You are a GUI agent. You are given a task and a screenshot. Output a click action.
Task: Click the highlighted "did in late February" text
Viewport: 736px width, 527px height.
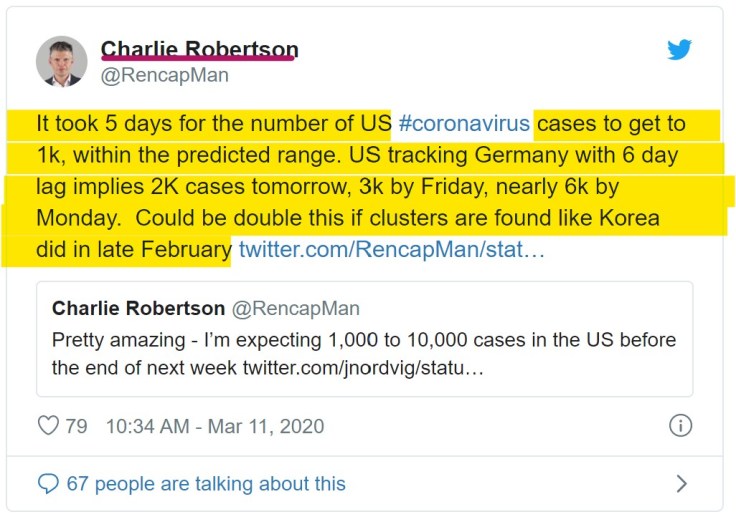[x=133, y=248]
